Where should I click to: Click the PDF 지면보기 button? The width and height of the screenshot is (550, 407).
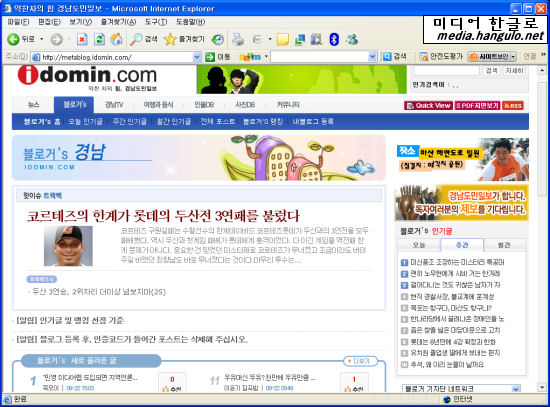[x=477, y=105]
